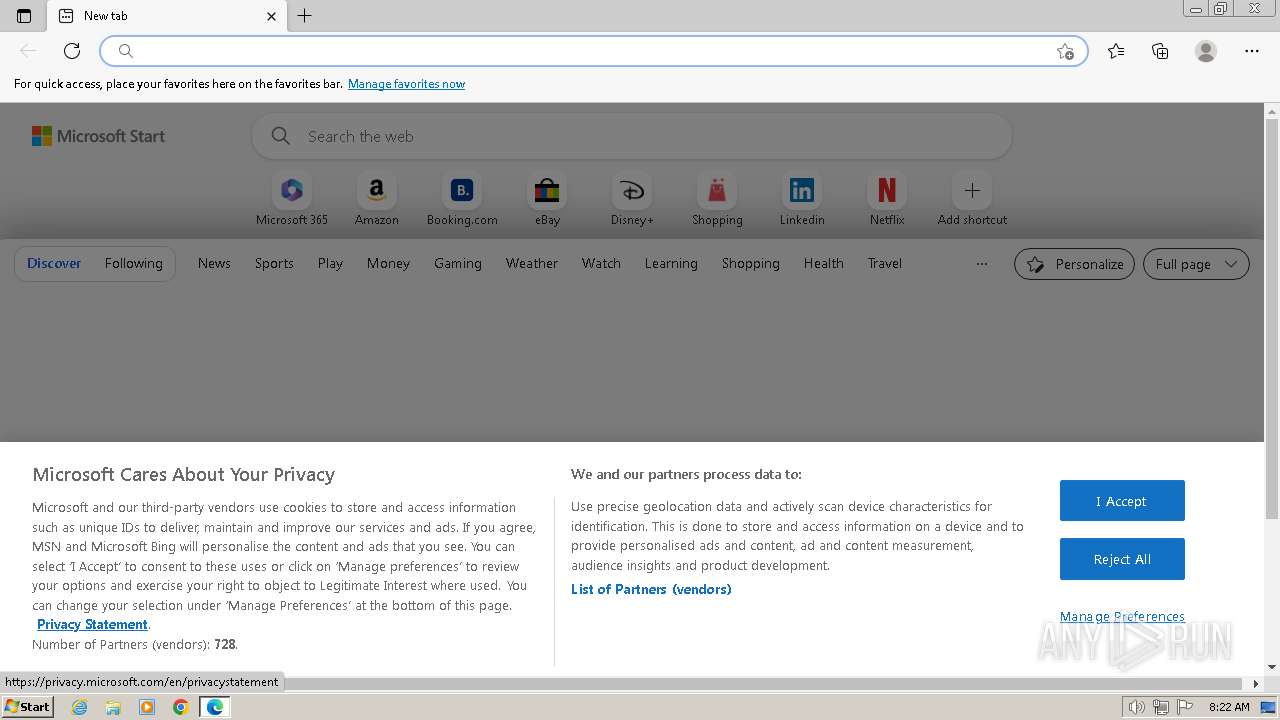Open the Disney+ shortcut
This screenshot has height=720, width=1280.
632,200
